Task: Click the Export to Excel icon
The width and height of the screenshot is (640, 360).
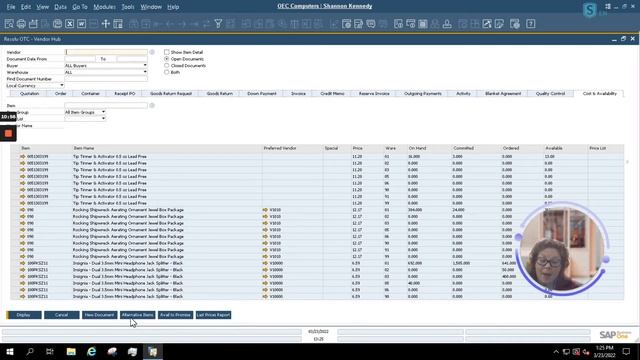Action: 70,24
